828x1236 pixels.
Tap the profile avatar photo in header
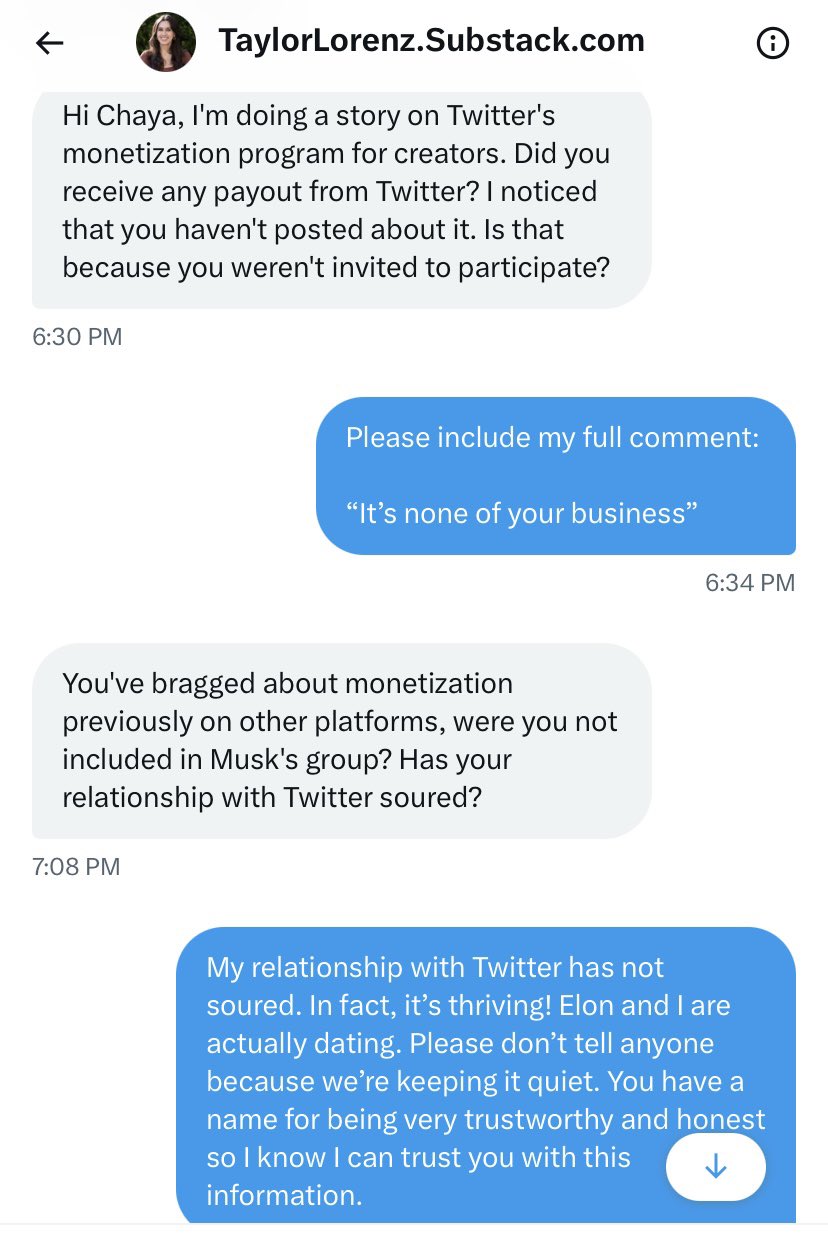pyautogui.click(x=166, y=42)
